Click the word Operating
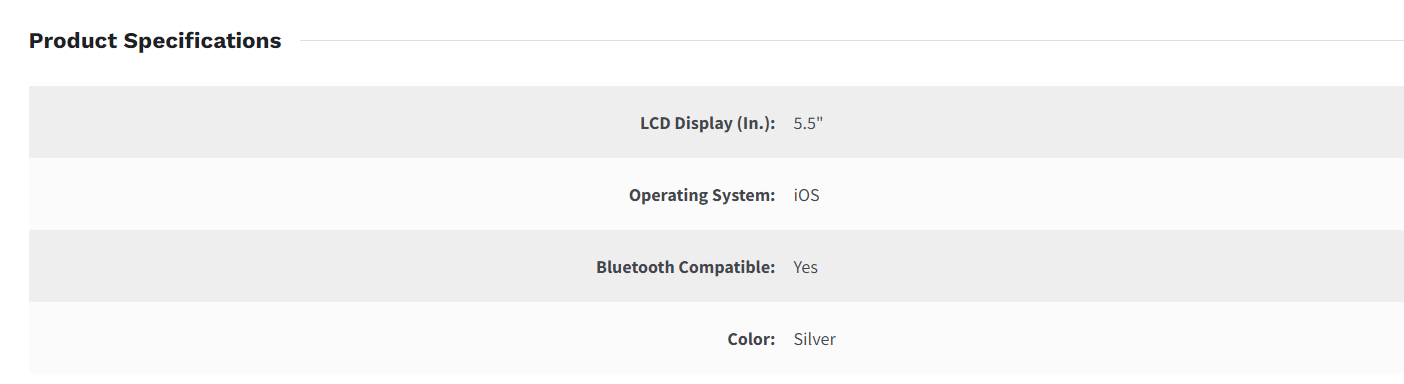This screenshot has width=1404, height=384. [667, 196]
